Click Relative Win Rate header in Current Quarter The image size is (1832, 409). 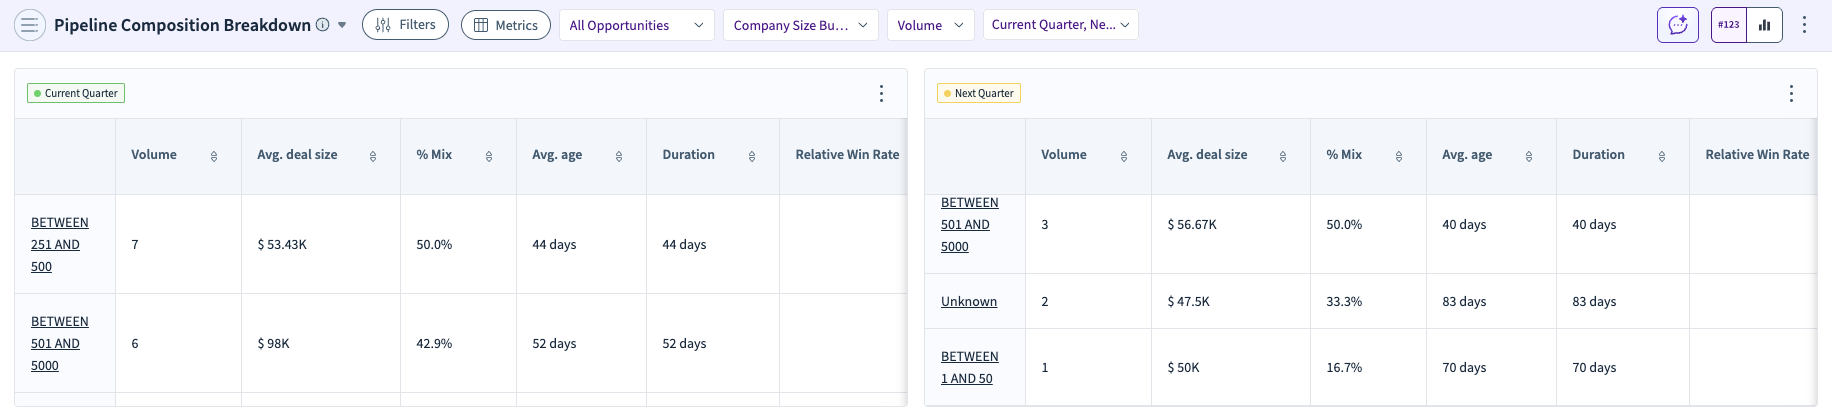click(847, 154)
